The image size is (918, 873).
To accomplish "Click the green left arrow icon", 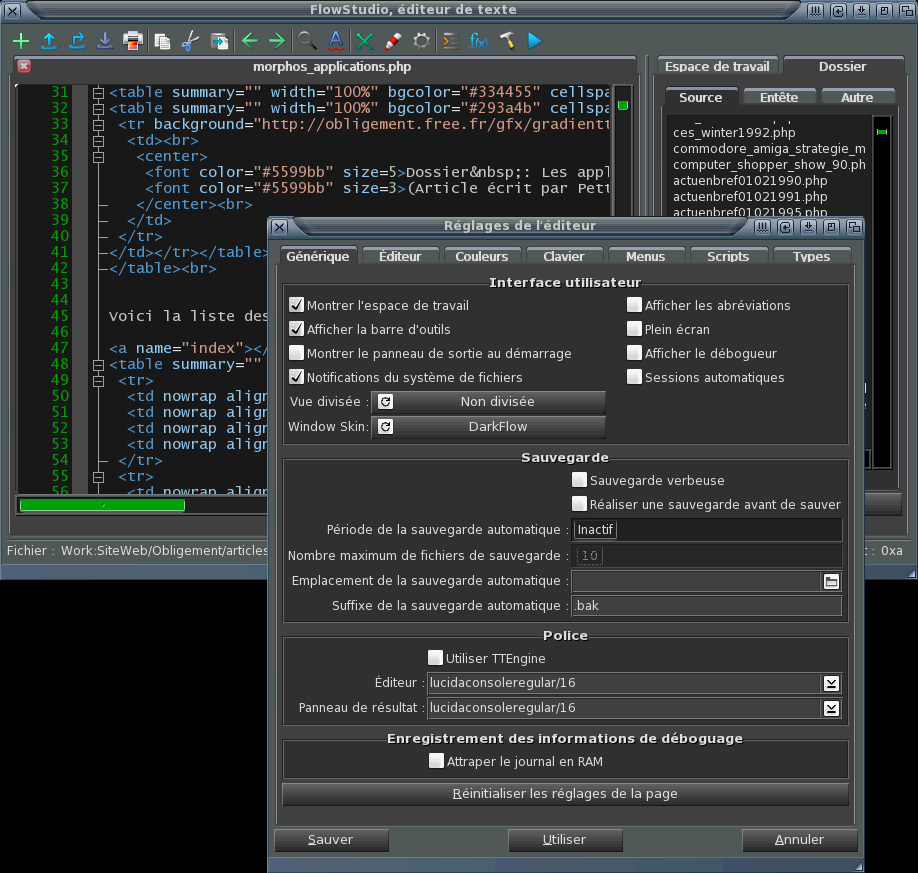I will click(250, 41).
